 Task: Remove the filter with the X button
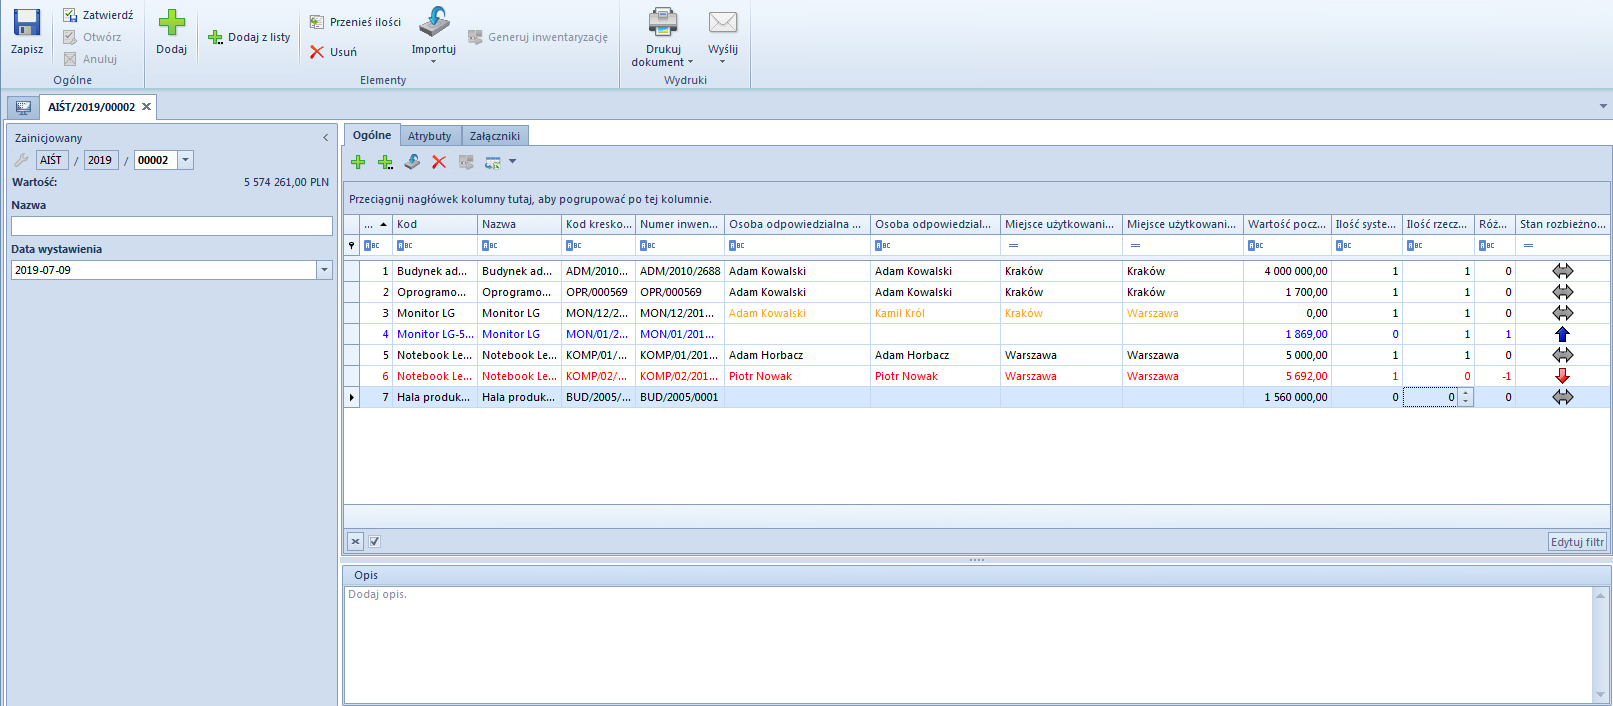[355, 541]
